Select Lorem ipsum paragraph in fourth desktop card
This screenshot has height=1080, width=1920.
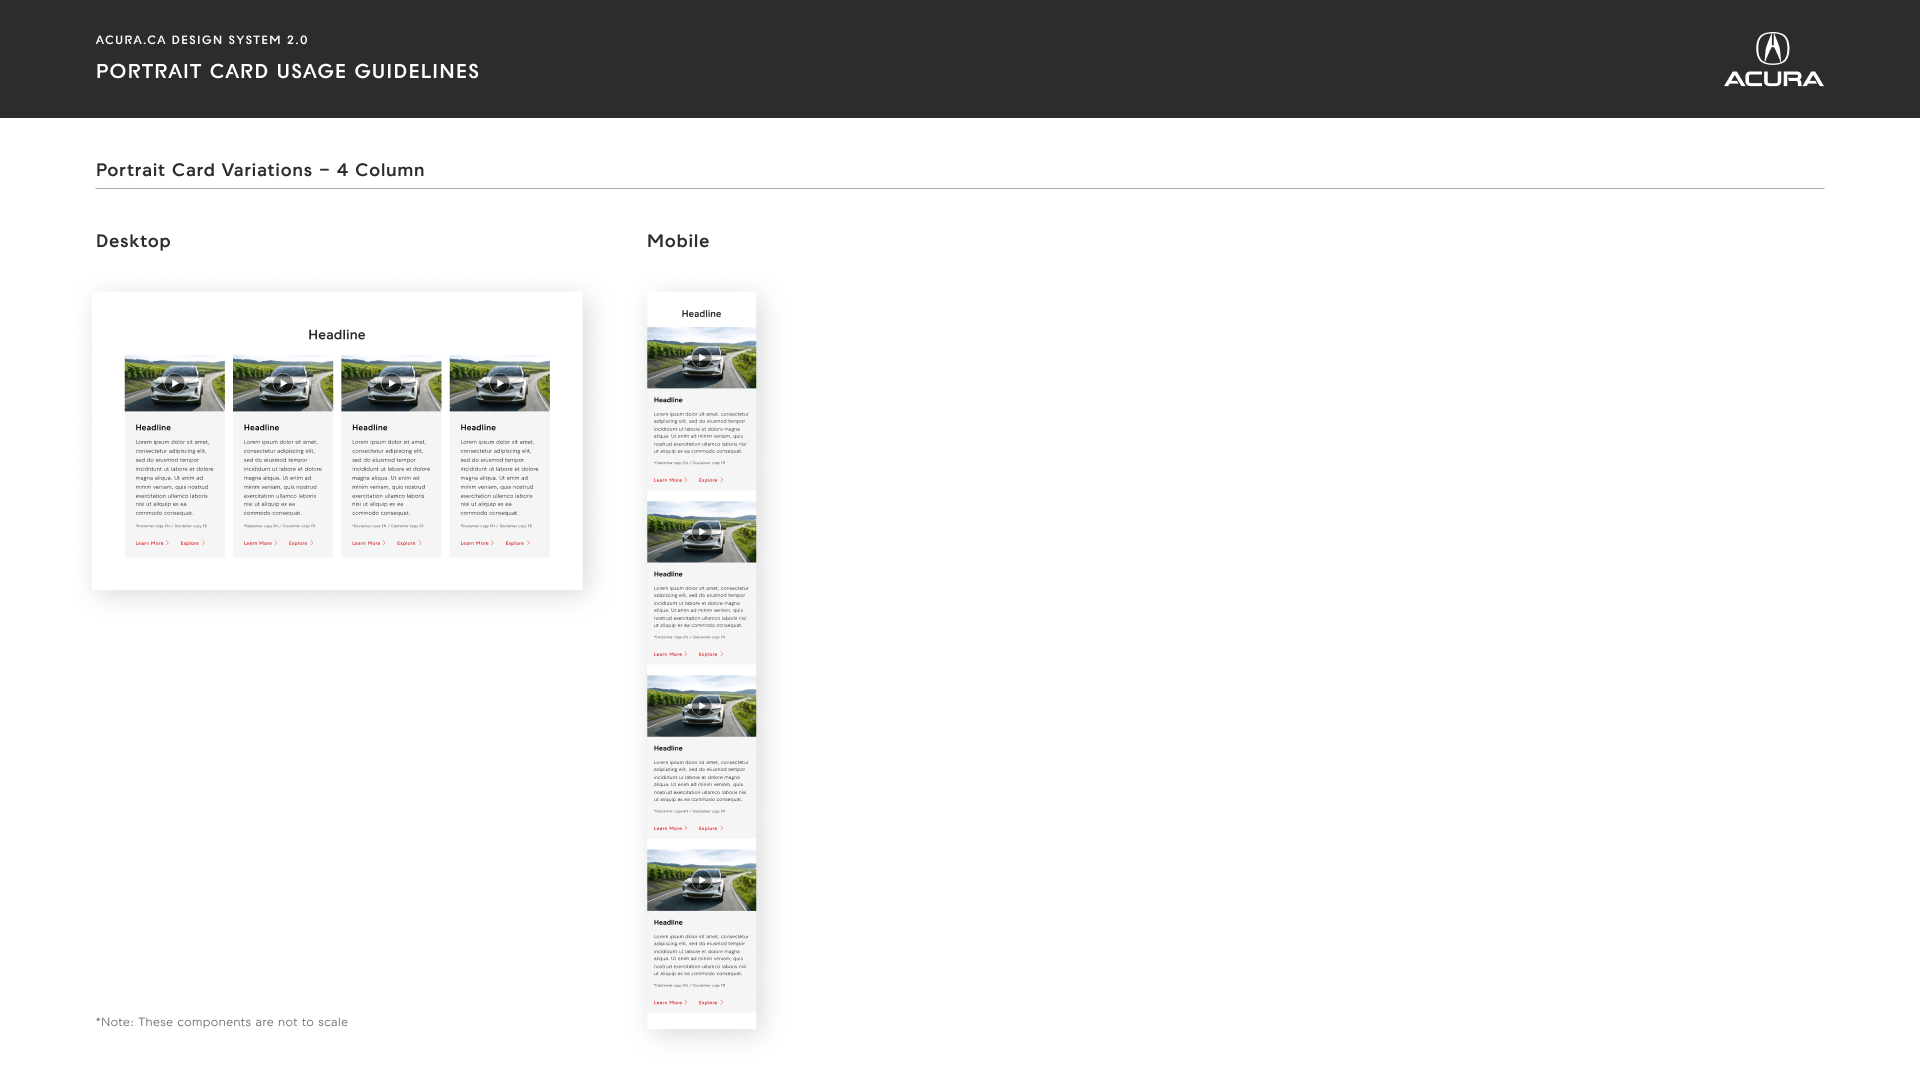pyautogui.click(x=499, y=477)
